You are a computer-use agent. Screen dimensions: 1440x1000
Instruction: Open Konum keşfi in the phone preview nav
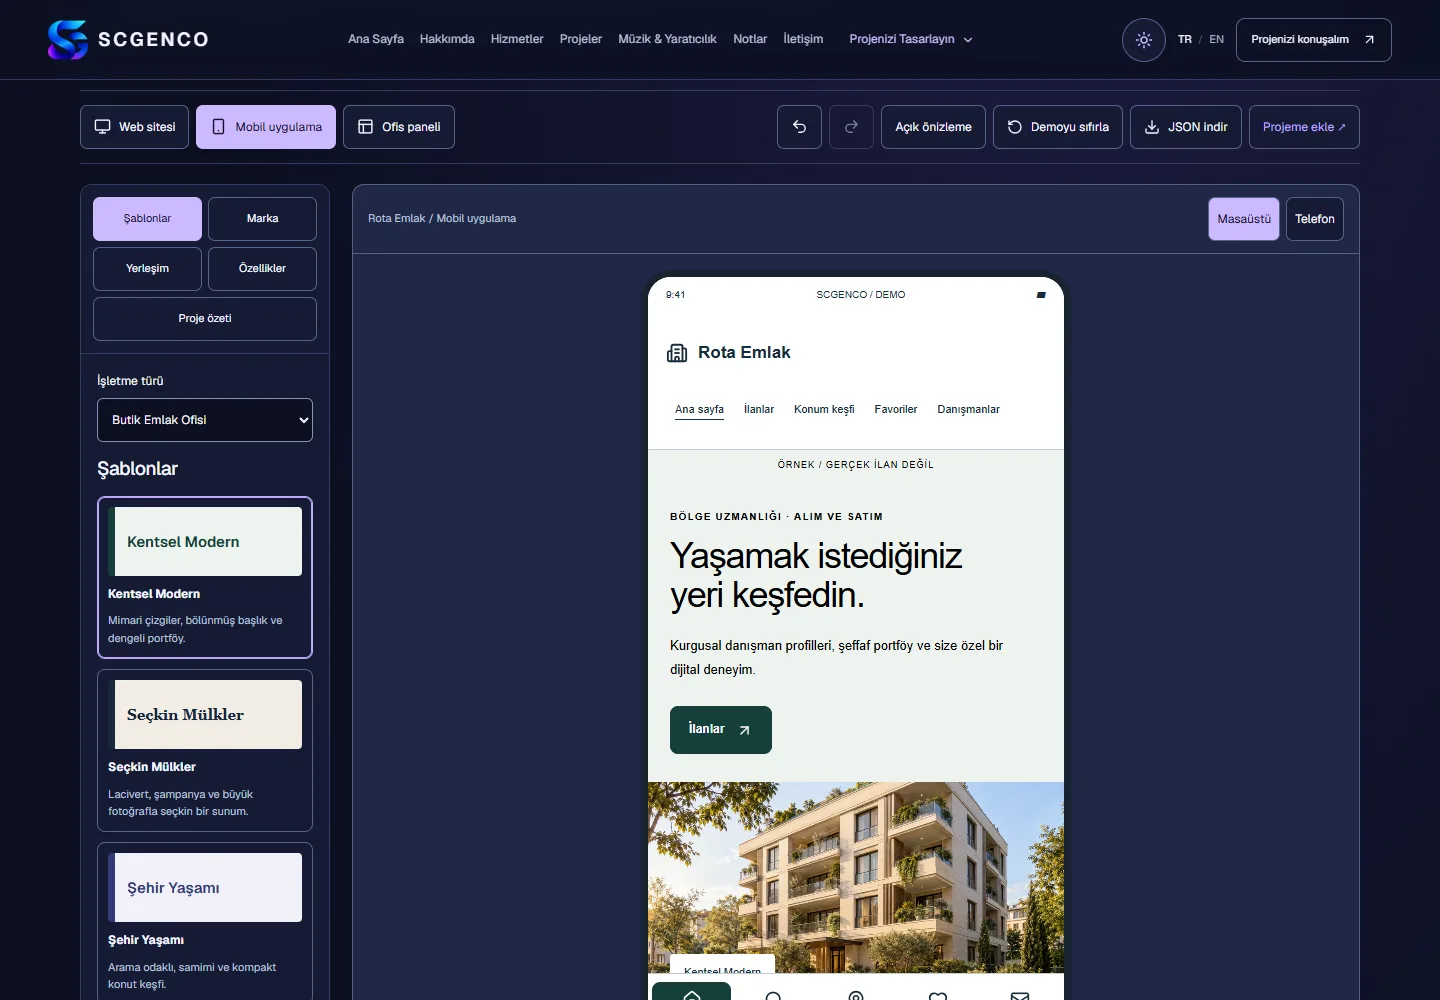point(824,410)
